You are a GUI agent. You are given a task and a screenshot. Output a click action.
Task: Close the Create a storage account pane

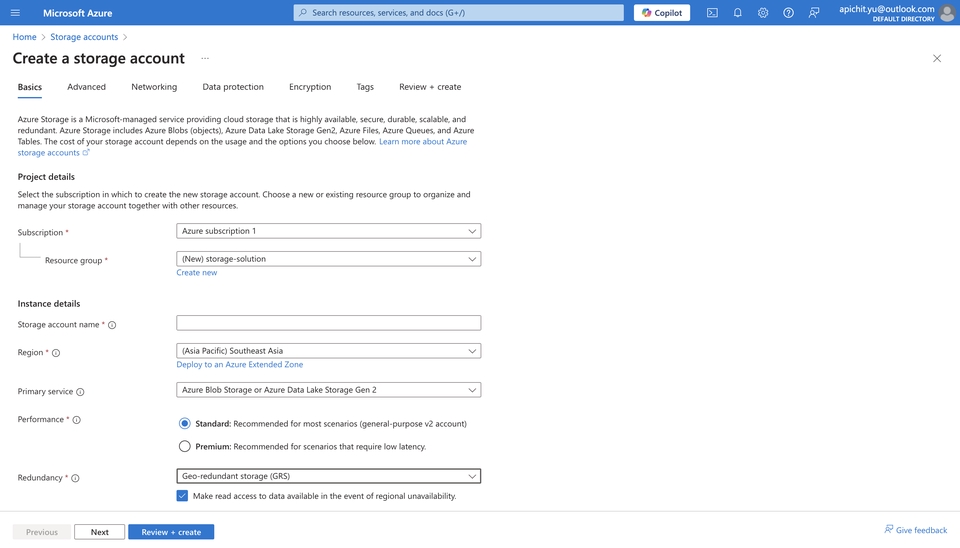click(x=937, y=58)
